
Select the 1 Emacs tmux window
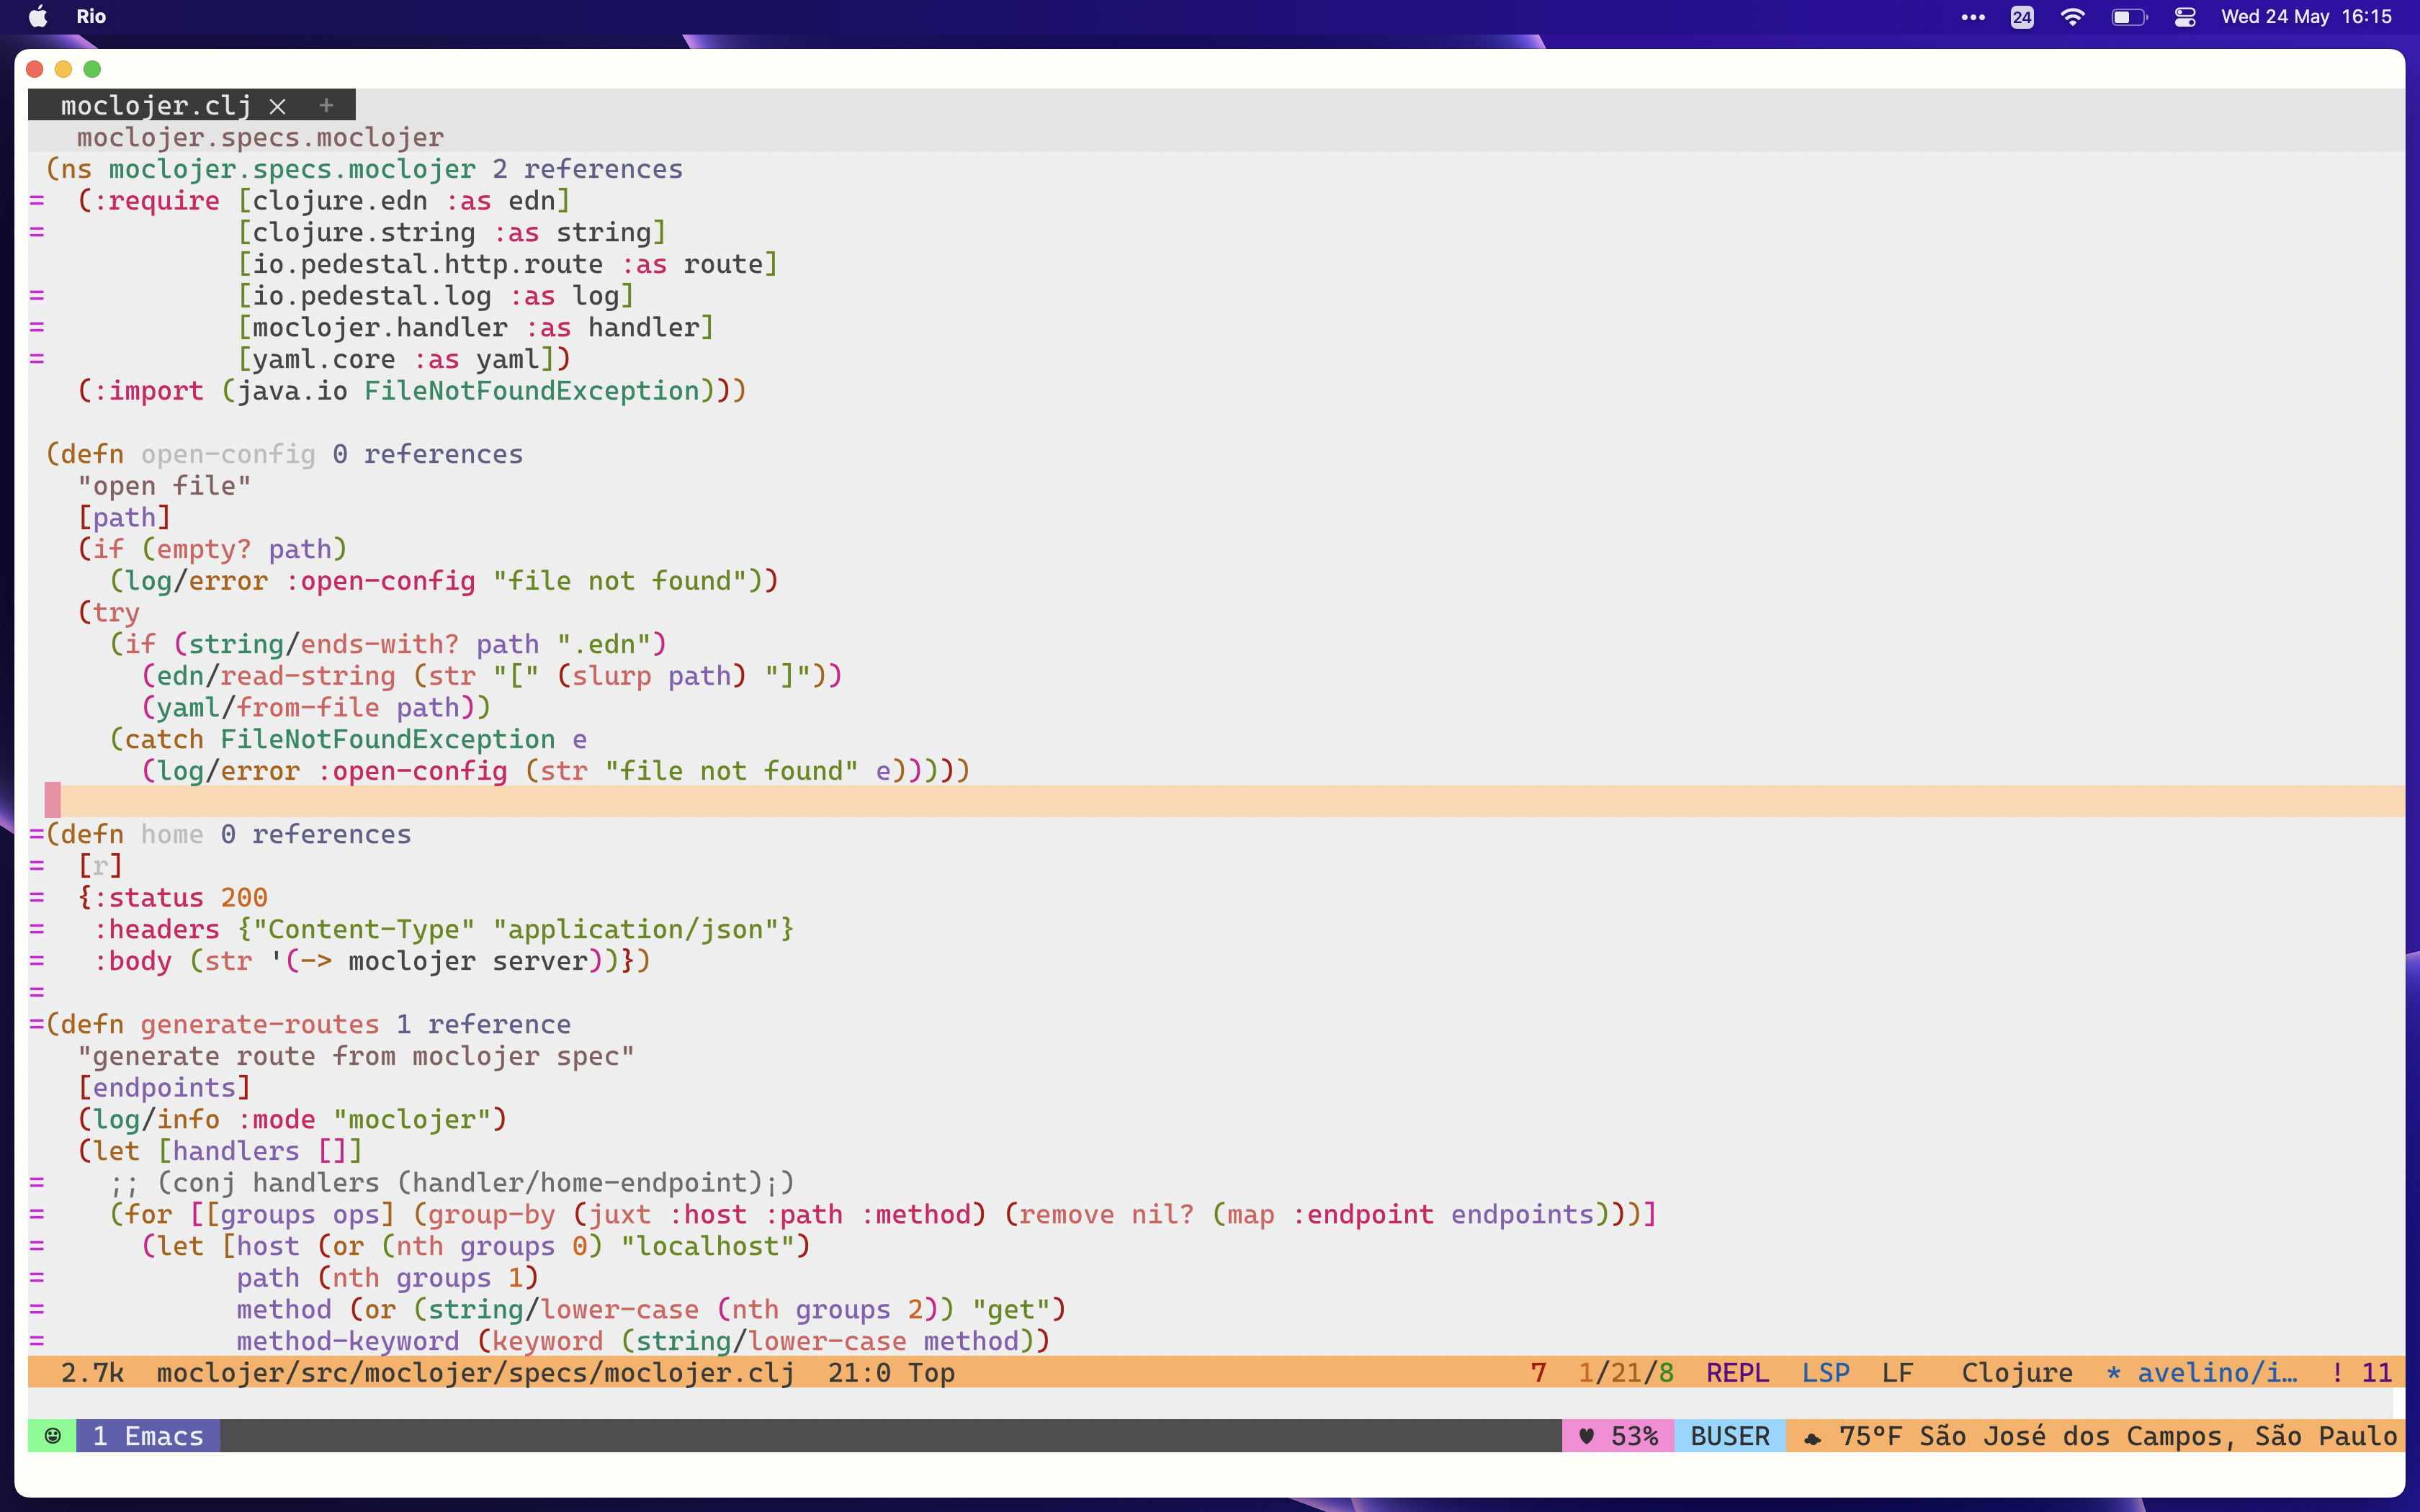point(148,1436)
